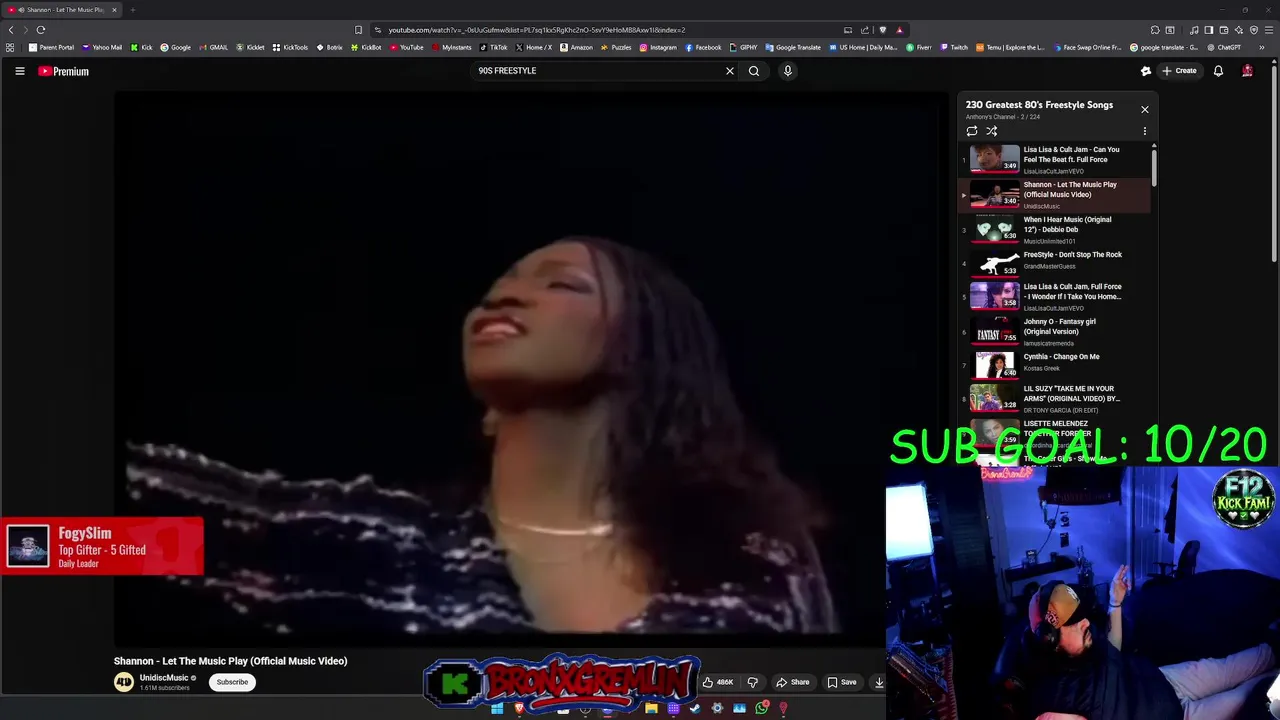Click the playlist panel scrollbar
Image resolution: width=1280 pixels, height=720 pixels.
1154,166
